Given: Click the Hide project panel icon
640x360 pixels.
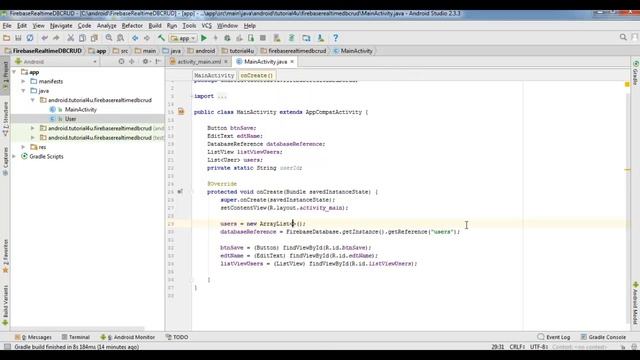Looking at the screenshot, I should tap(158, 62).
